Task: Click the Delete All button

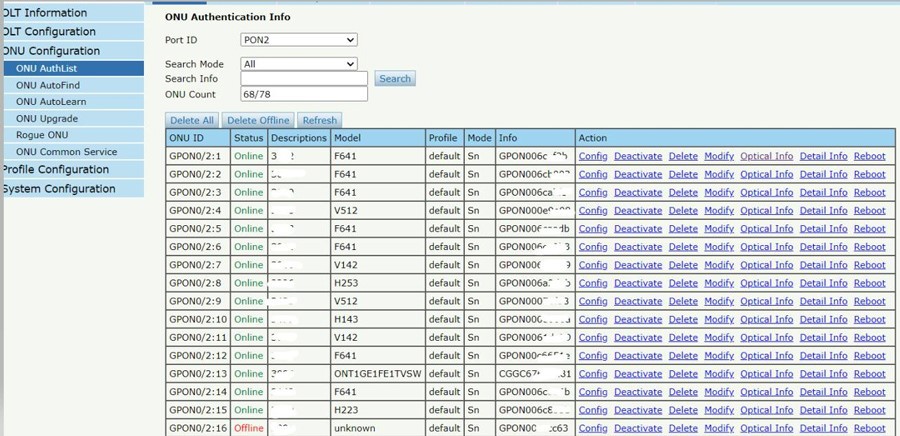Action: coord(192,120)
